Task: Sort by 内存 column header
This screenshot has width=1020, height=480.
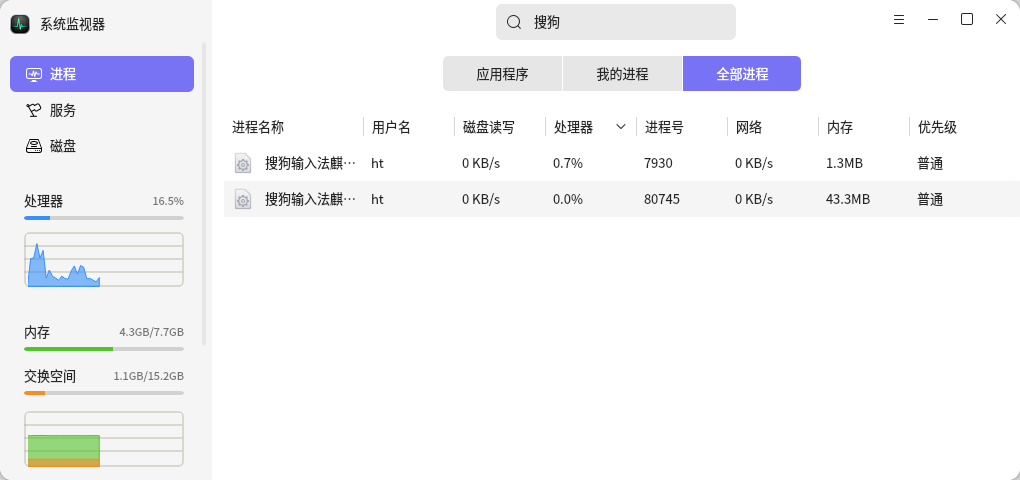Action: 865,127
